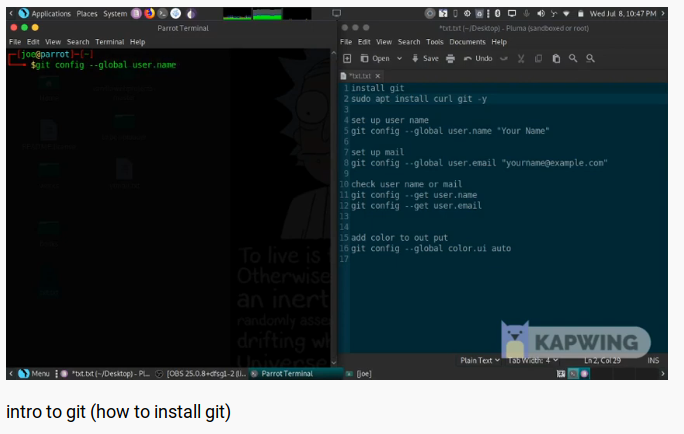Open the Places menu
The height and width of the screenshot is (434, 684).
87,14
